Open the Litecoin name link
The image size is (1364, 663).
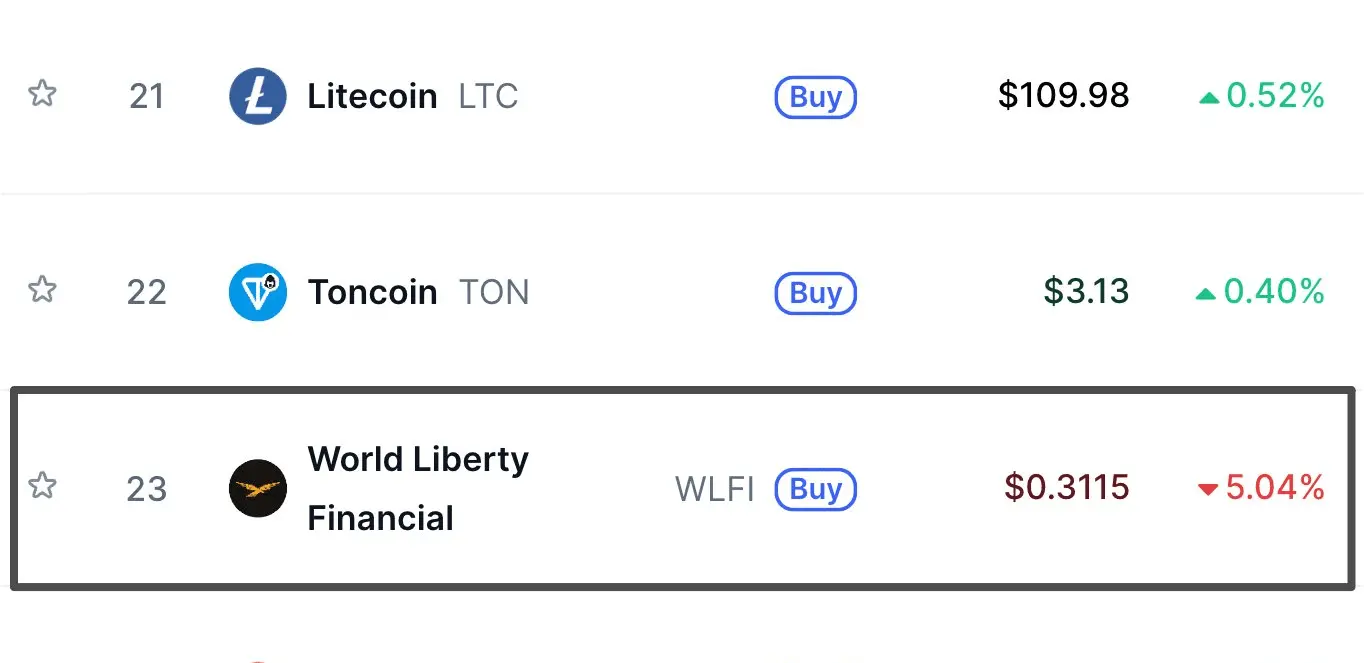tap(372, 96)
